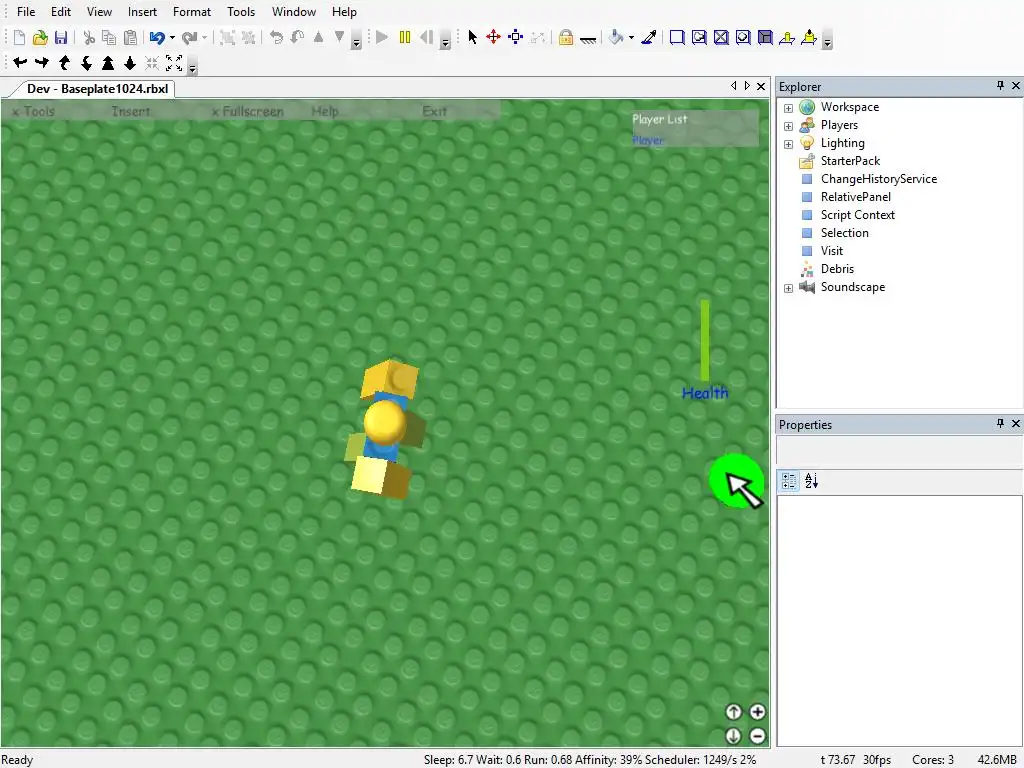Open the Undo history dropdown arrow
Screen dimensions: 1024x768
click(172, 38)
